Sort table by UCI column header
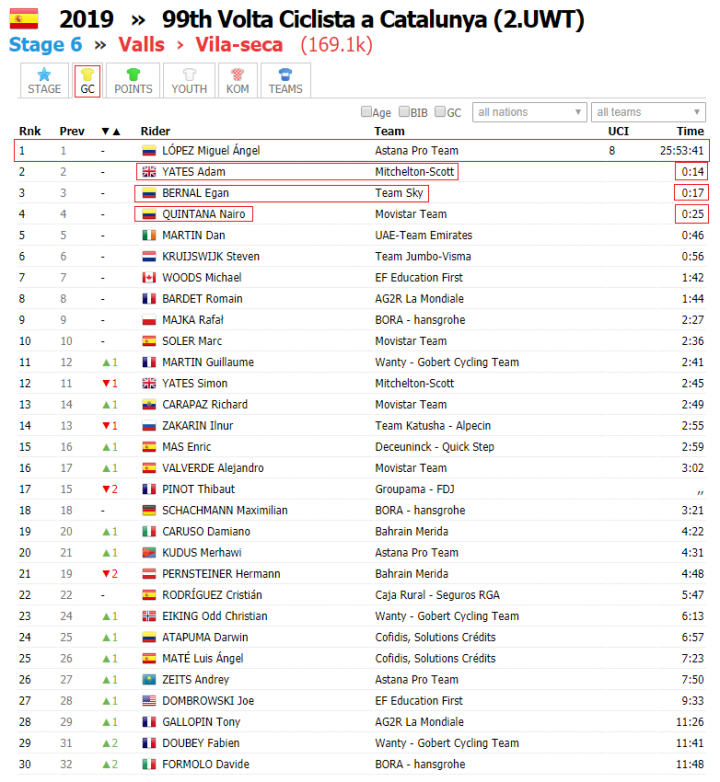The height and width of the screenshot is (782, 720). coord(618,131)
